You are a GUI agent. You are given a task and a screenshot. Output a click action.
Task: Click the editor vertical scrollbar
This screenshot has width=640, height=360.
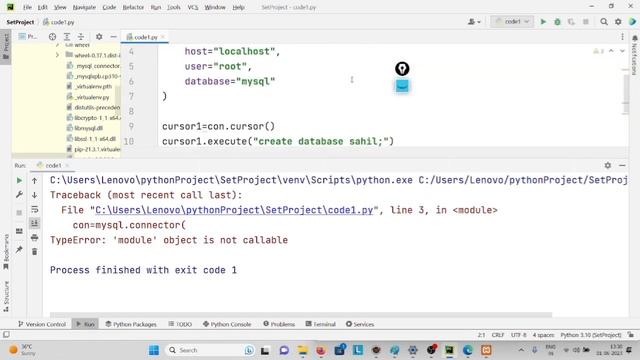626,94
